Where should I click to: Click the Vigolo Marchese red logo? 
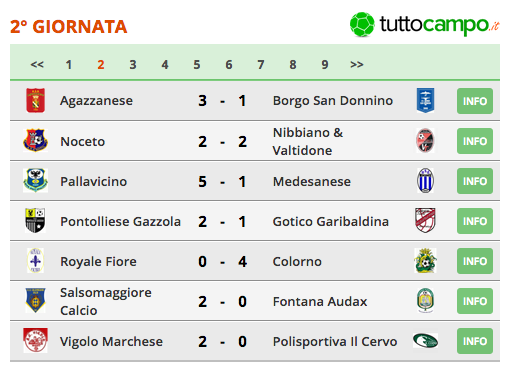coord(35,340)
